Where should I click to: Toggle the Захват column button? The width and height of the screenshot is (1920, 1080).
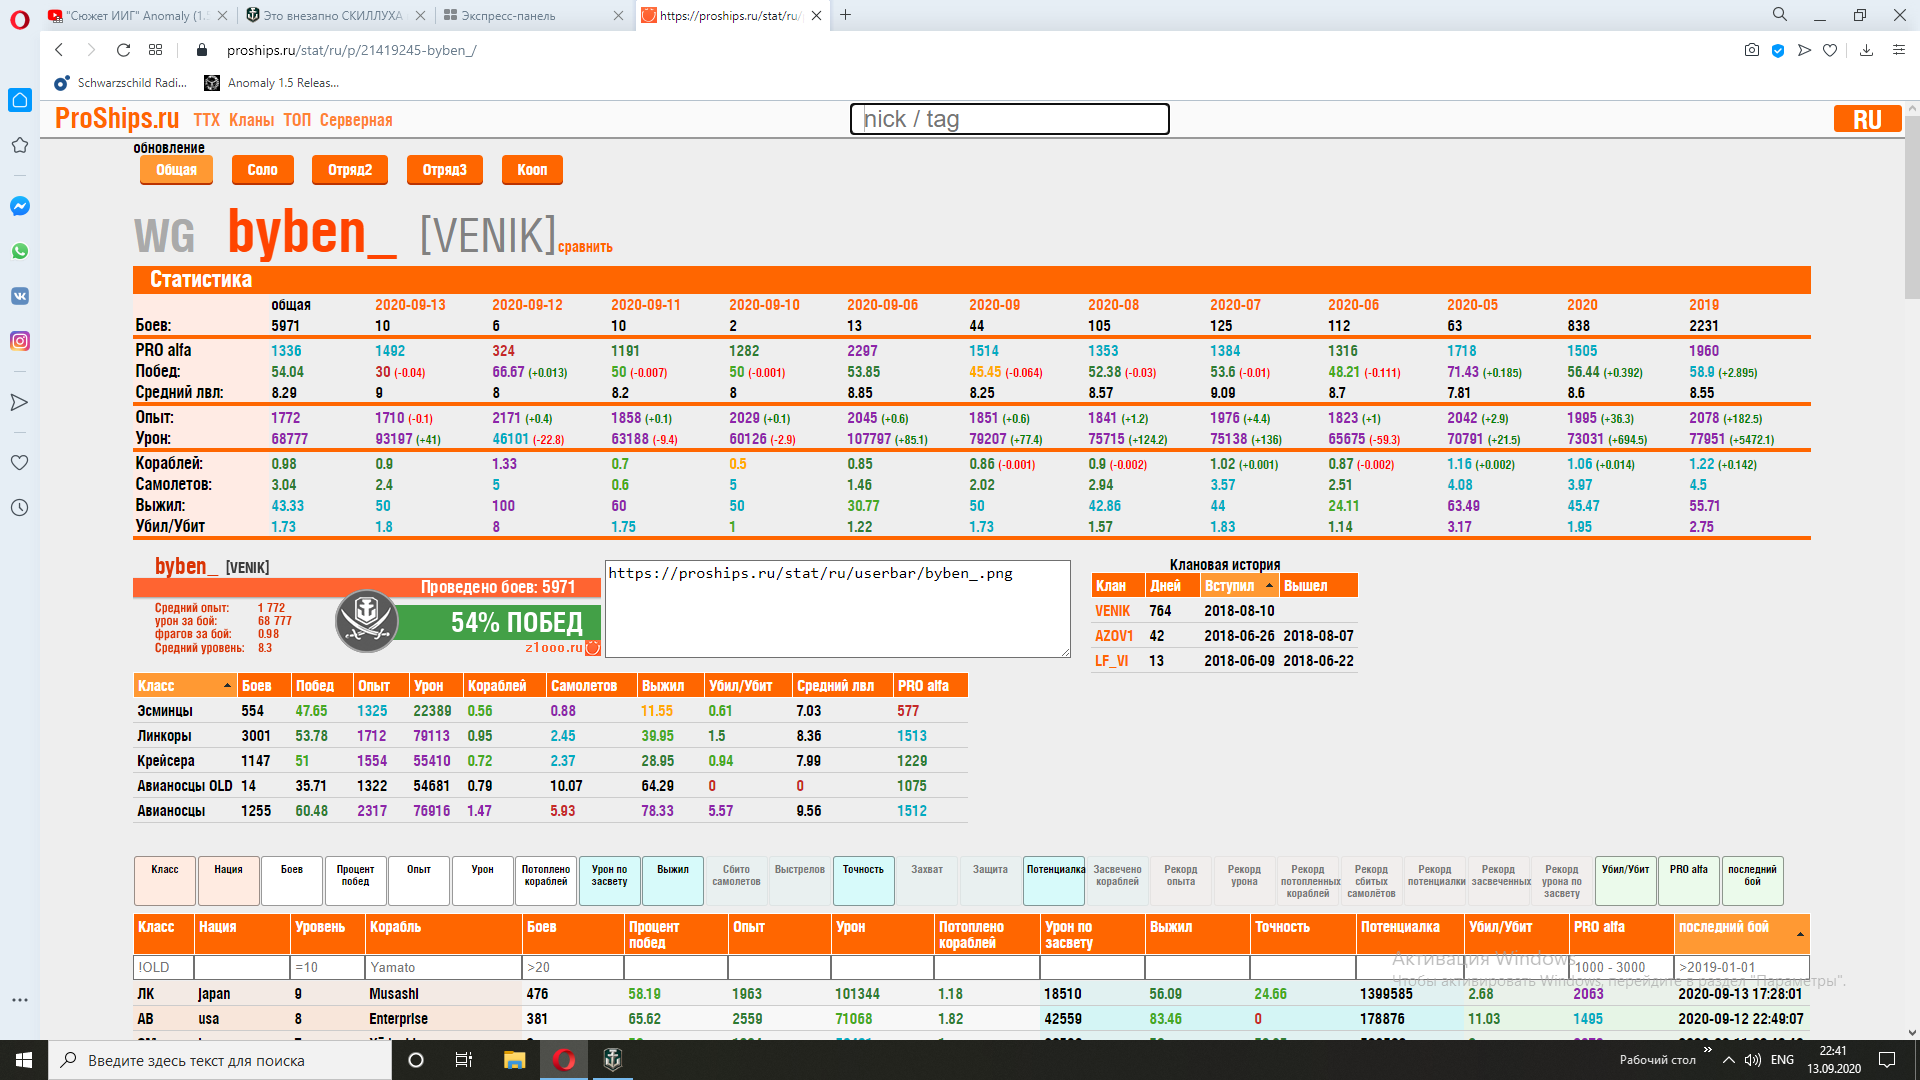point(926,880)
